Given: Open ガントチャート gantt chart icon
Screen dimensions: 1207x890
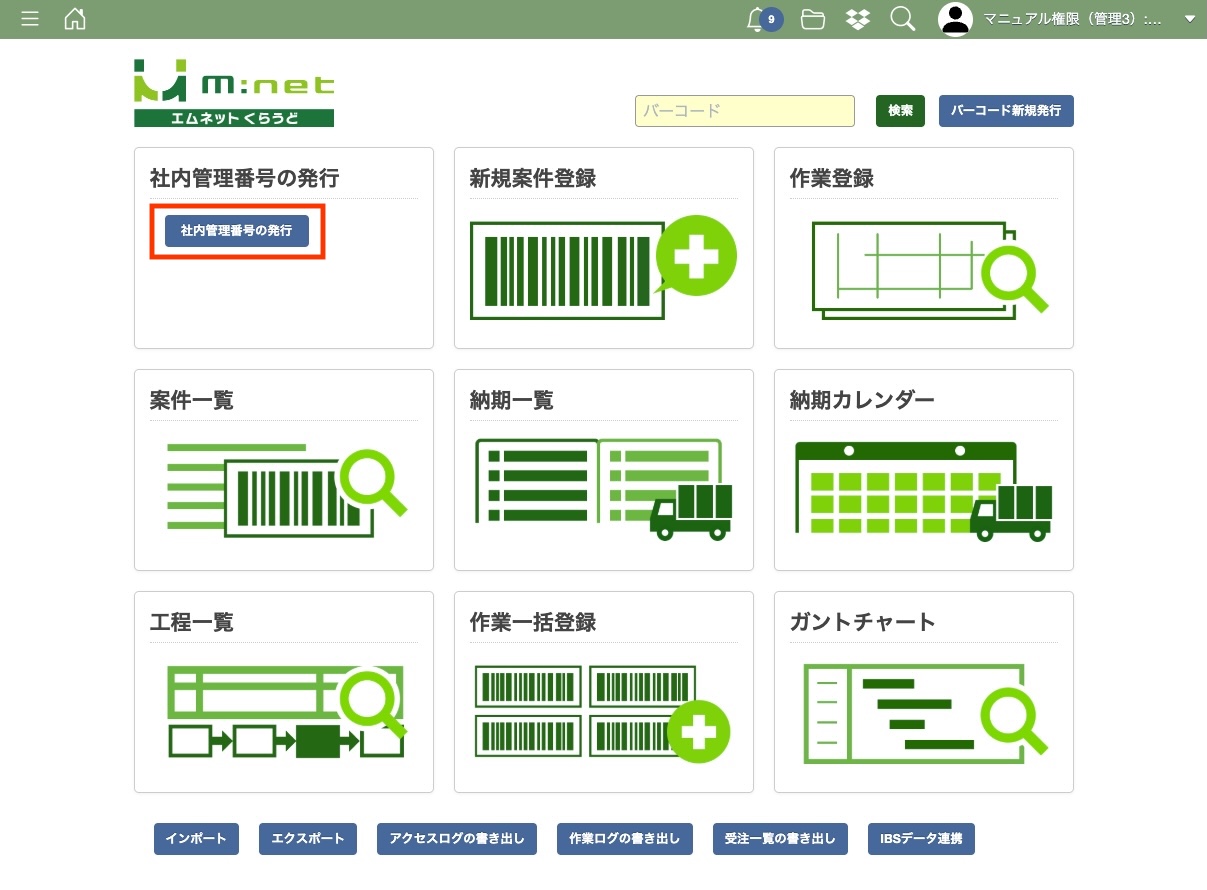Looking at the screenshot, I should click(x=923, y=712).
